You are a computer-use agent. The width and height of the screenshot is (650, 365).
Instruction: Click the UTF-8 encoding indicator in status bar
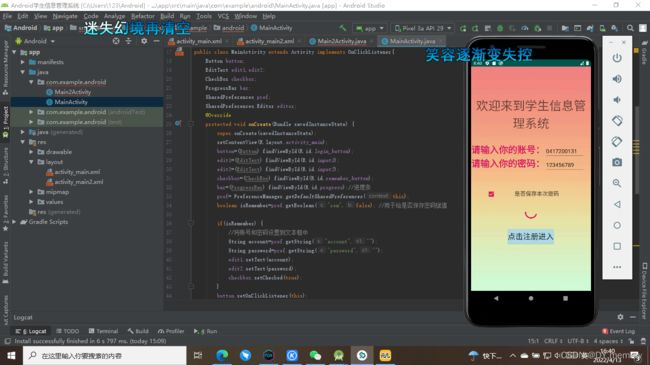coord(578,341)
